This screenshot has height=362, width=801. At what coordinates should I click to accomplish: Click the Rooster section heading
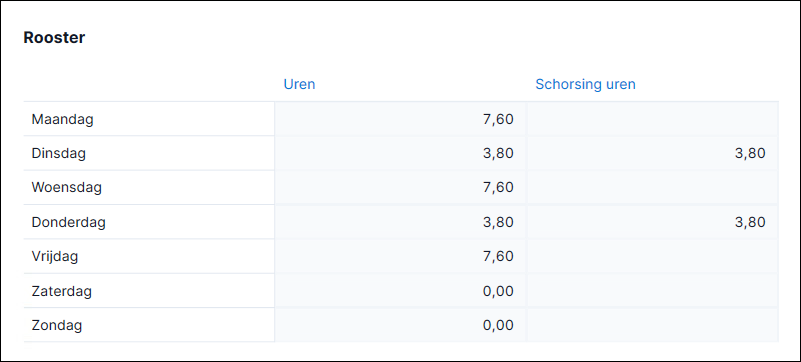coord(54,38)
